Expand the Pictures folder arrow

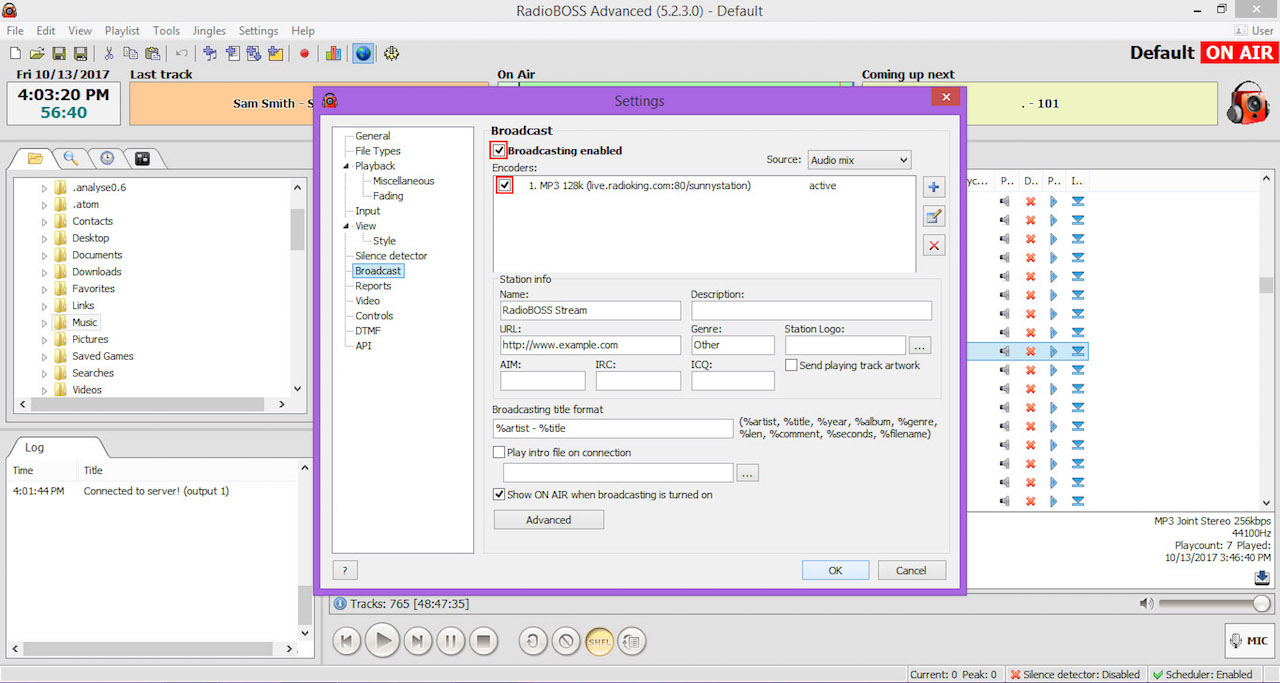pos(44,340)
